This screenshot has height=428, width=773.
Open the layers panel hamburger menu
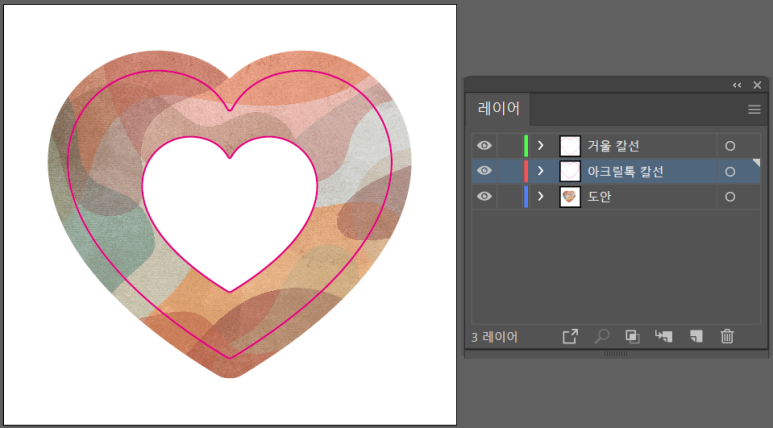click(x=754, y=109)
